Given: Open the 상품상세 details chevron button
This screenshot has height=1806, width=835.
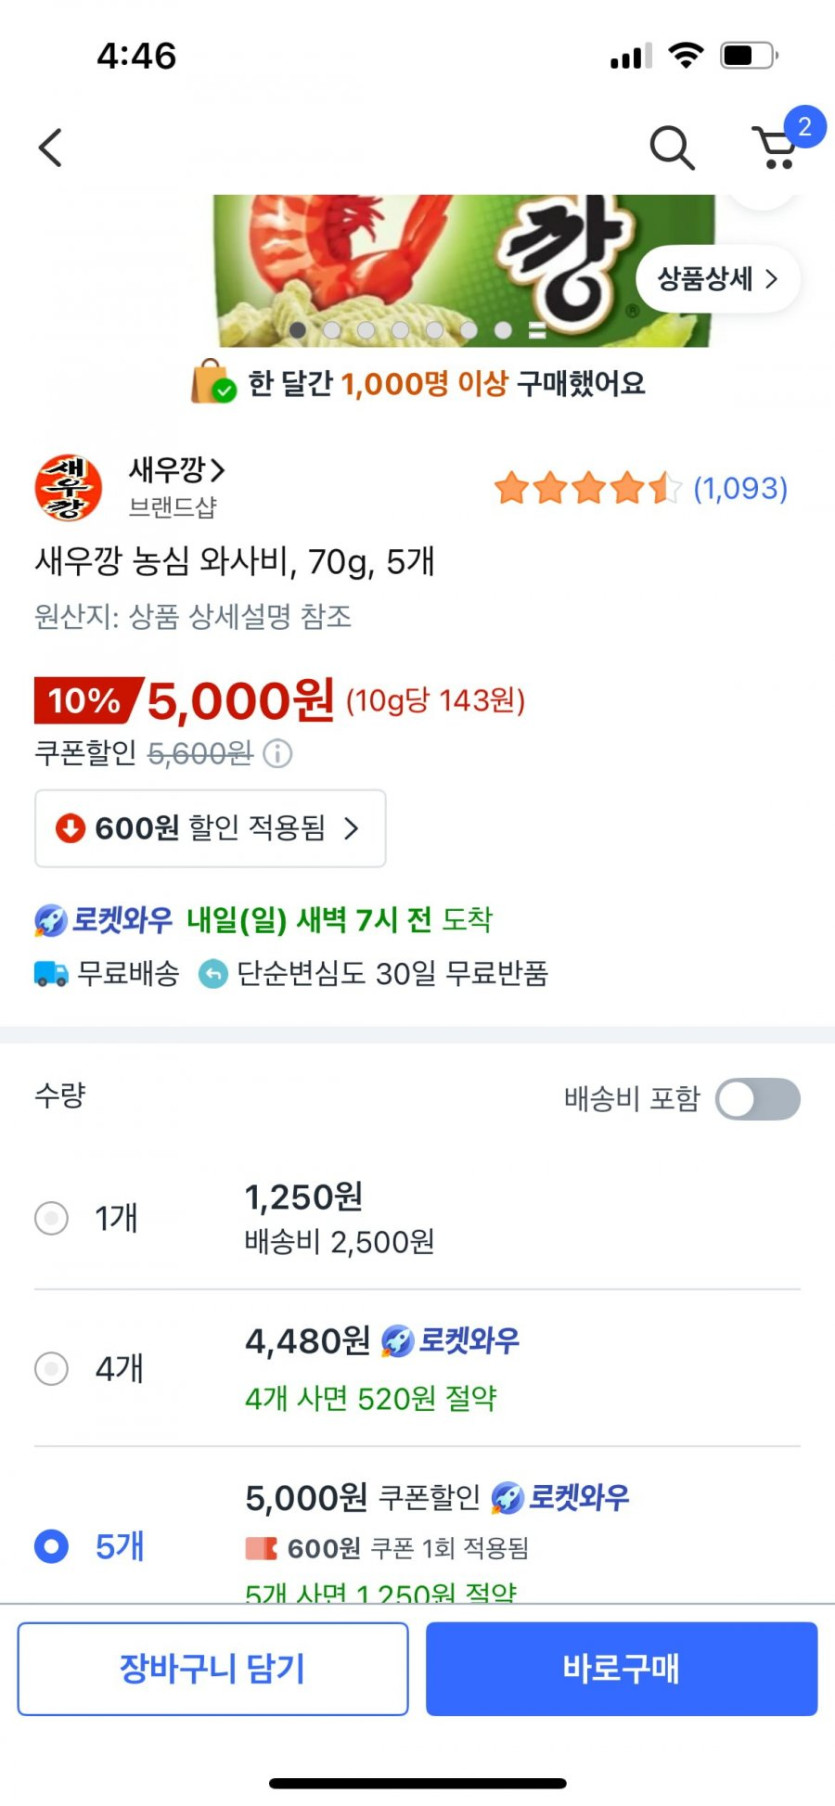Looking at the screenshot, I should [x=717, y=279].
